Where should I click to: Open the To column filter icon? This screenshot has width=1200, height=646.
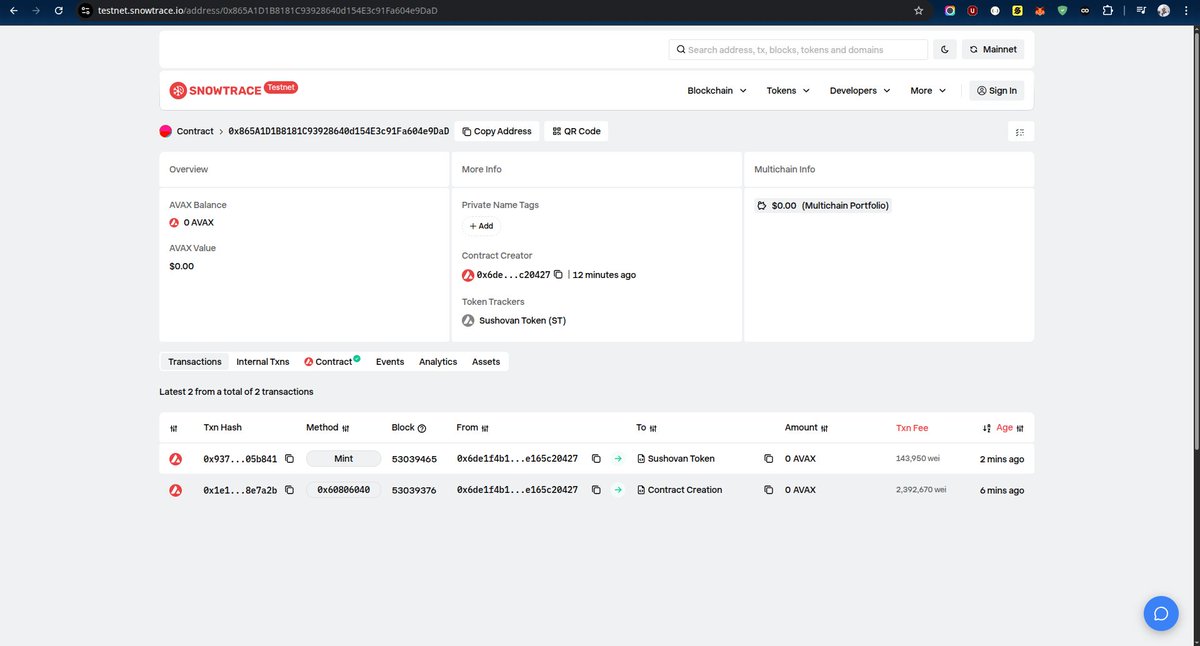click(653, 428)
